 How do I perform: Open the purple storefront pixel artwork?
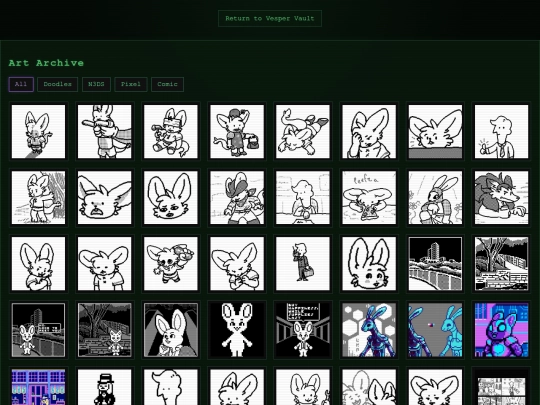point(38,387)
